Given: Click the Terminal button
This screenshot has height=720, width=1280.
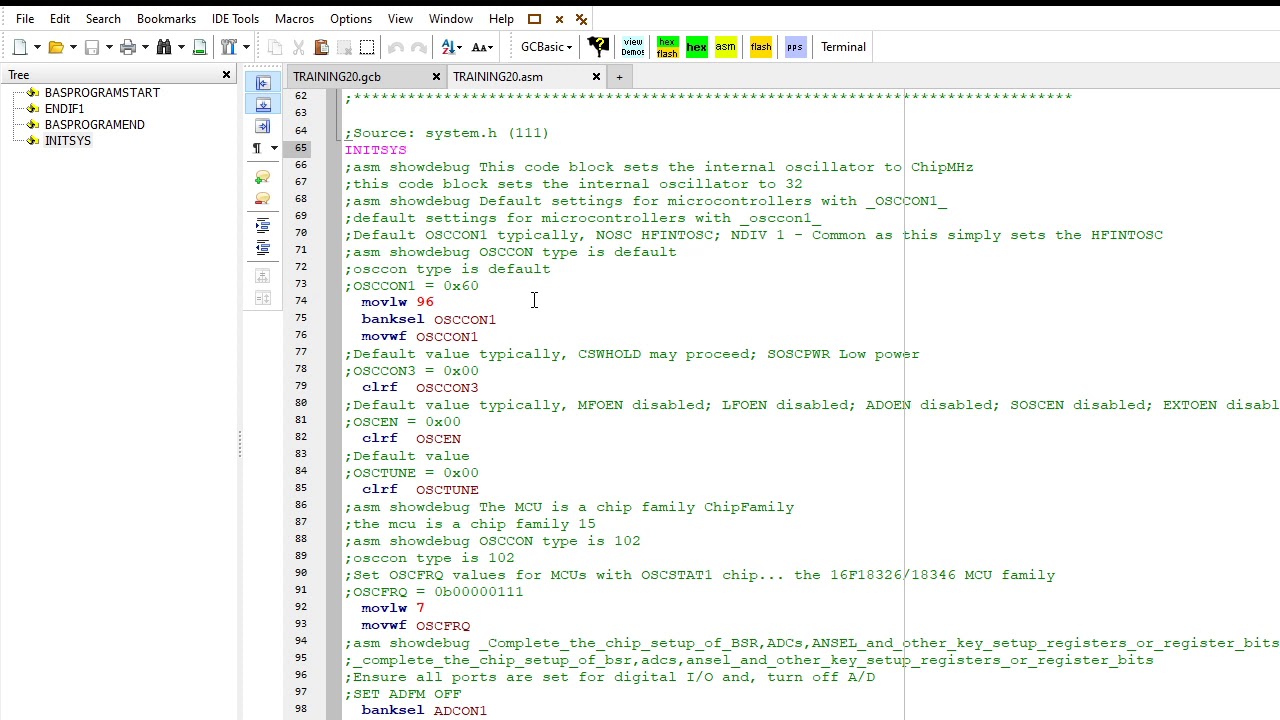Looking at the screenshot, I should click(843, 47).
